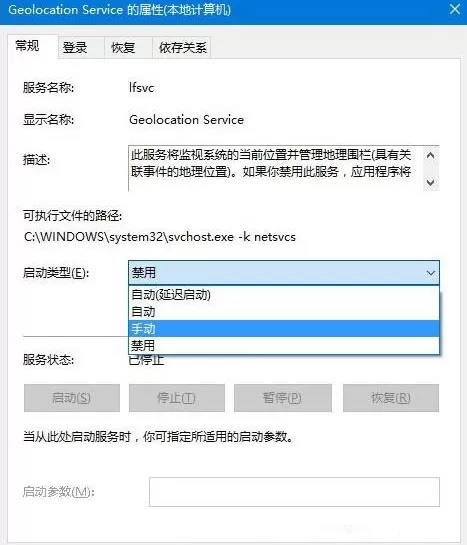Click the 暂停(P) service button

[282, 398]
